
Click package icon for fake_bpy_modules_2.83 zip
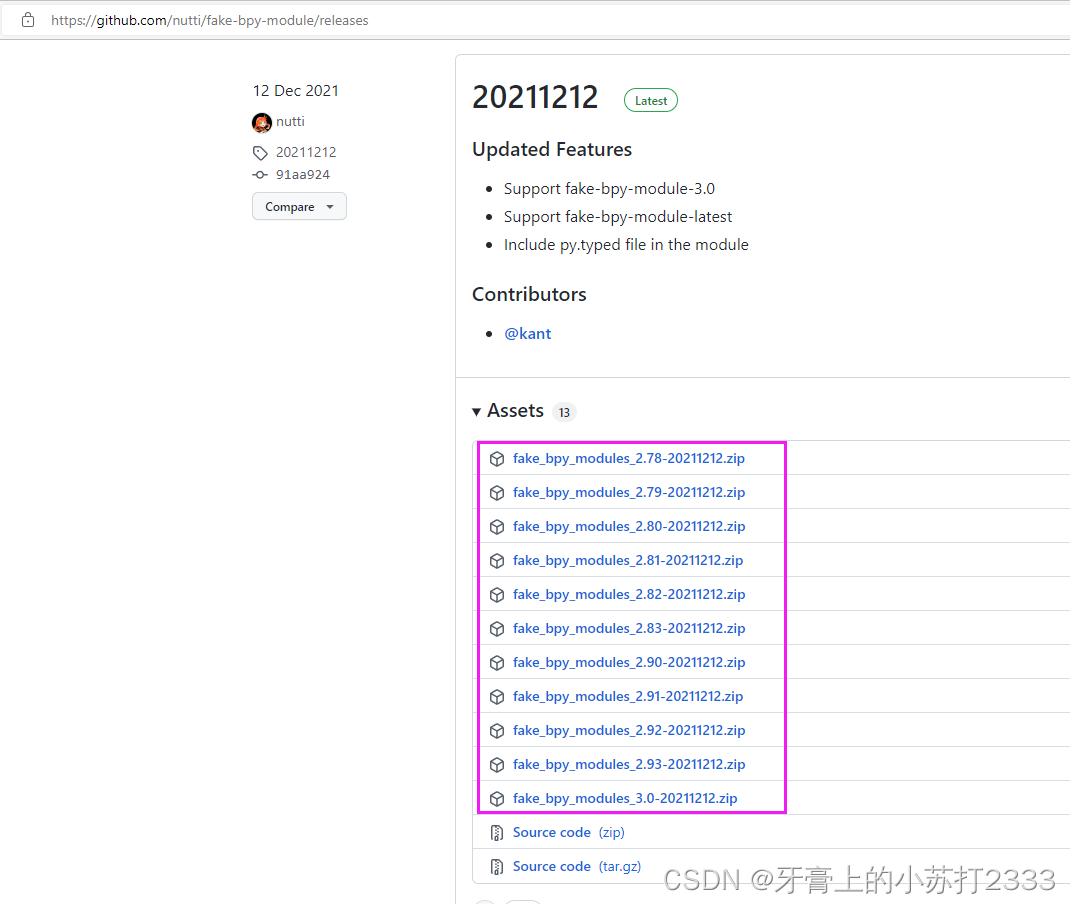click(497, 628)
